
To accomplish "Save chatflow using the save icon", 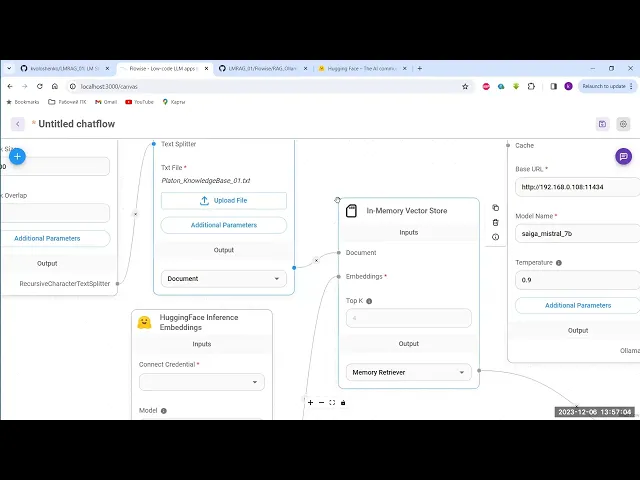I will (602, 124).
